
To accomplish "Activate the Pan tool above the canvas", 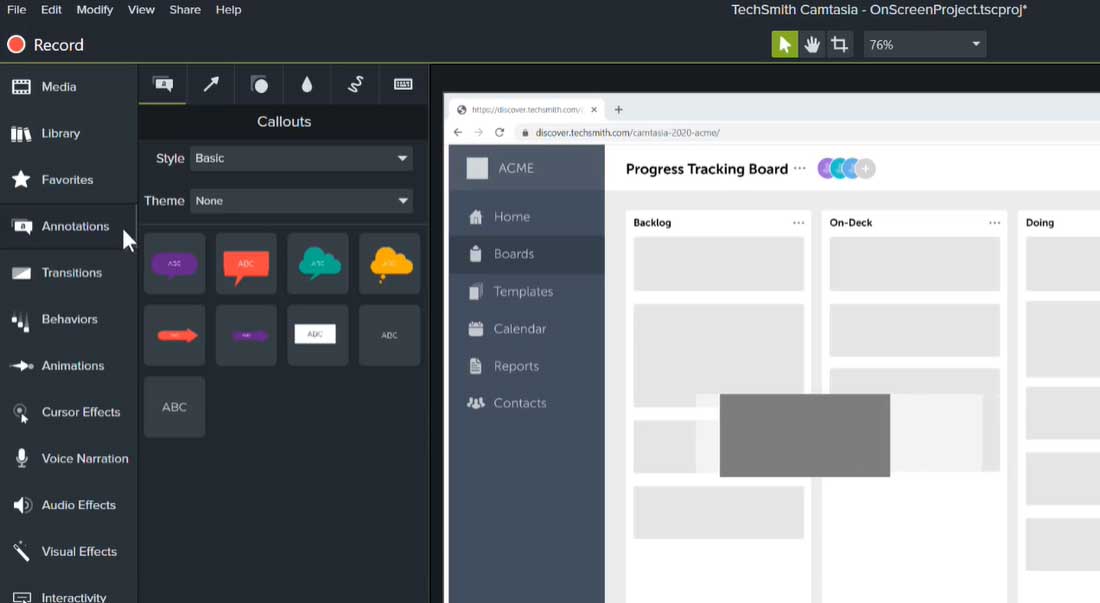I will coord(812,44).
